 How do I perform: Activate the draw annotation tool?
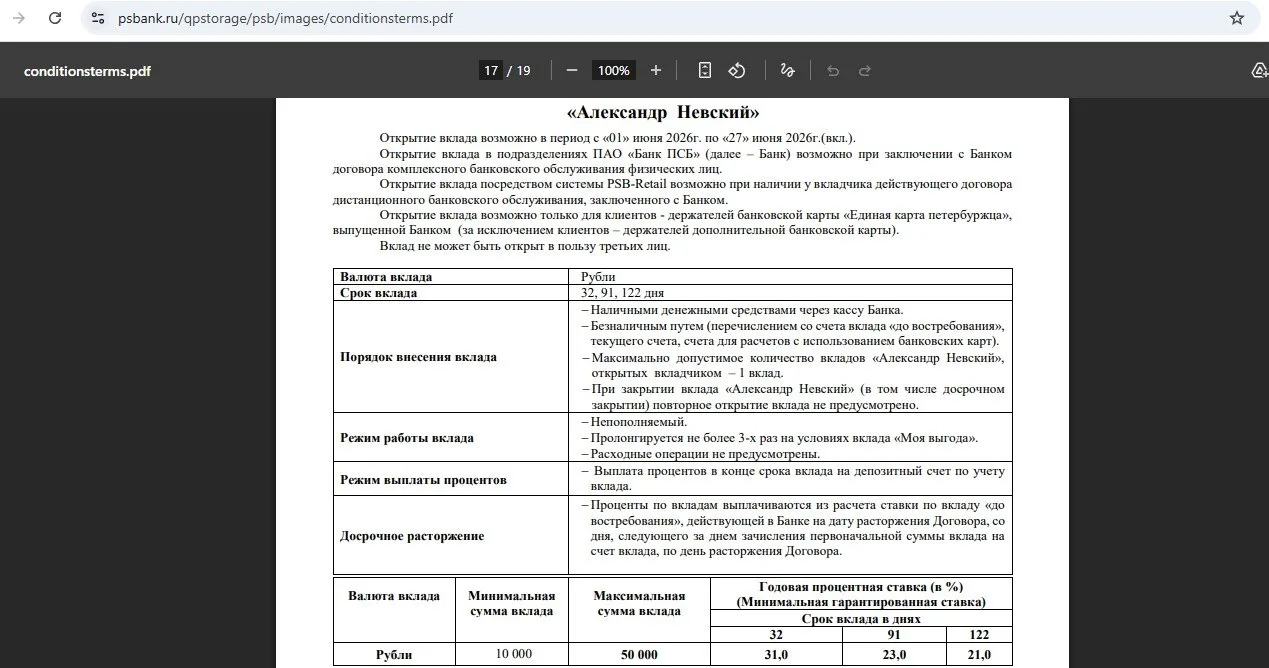click(x=787, y=70)
